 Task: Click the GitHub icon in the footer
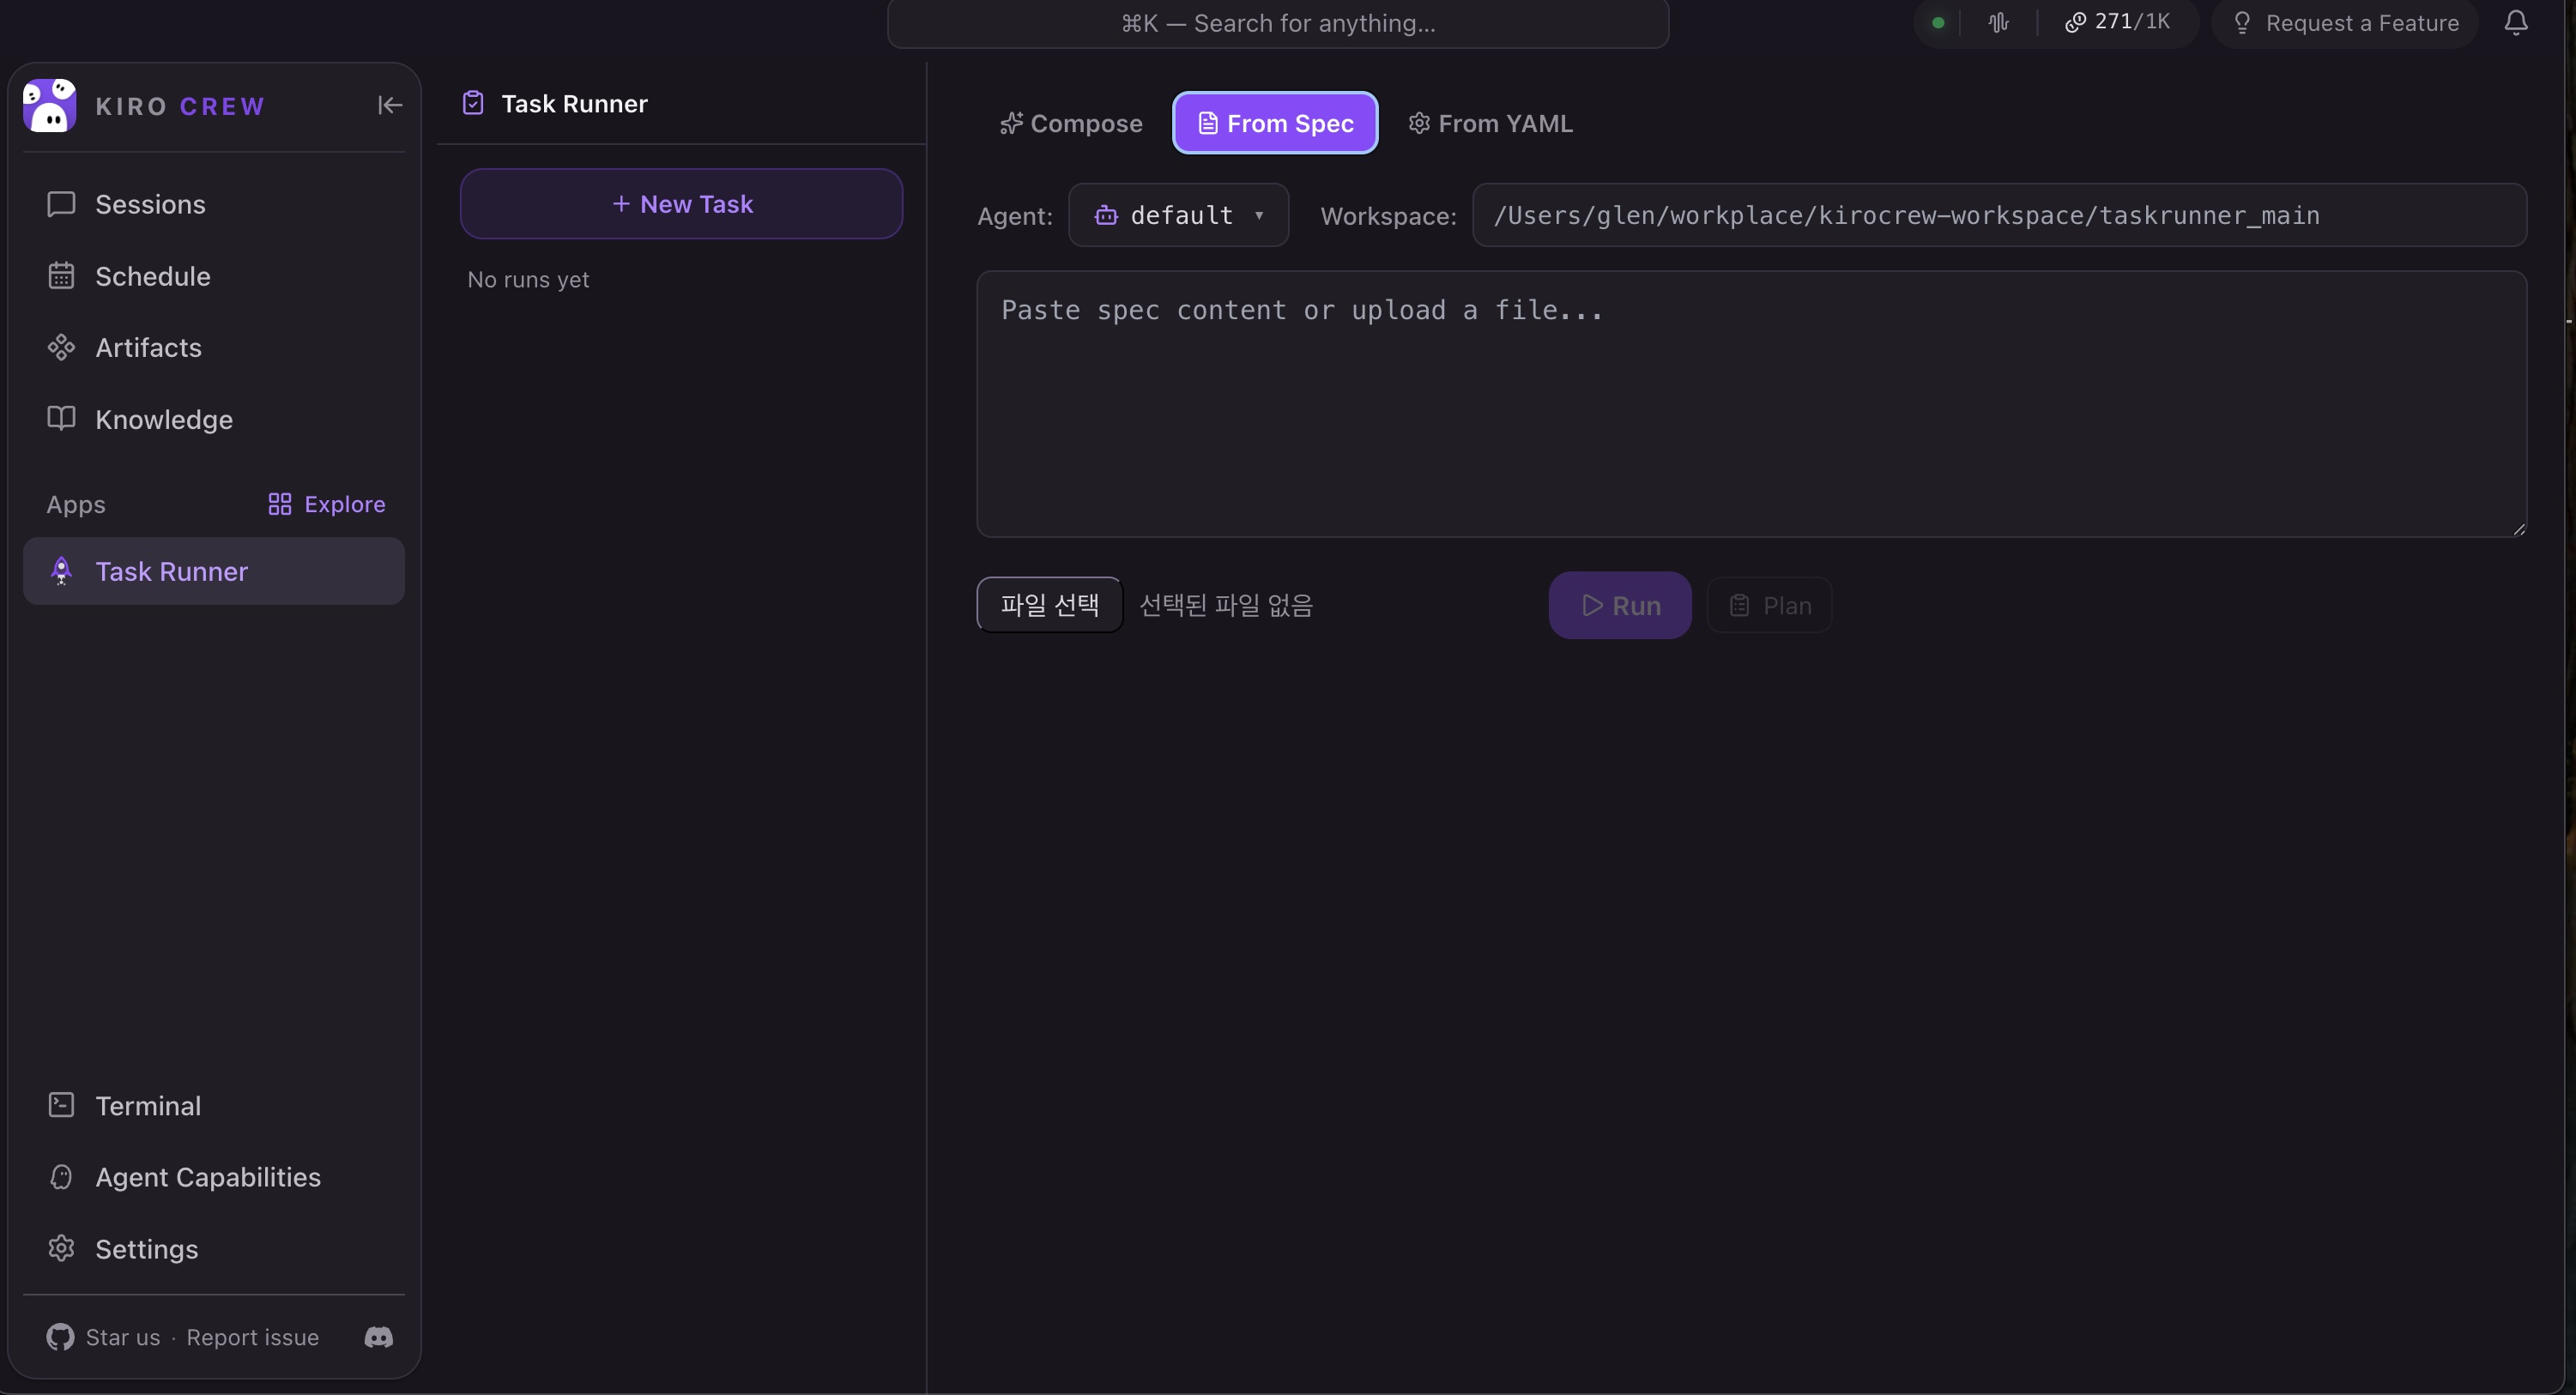(60, 1337)
